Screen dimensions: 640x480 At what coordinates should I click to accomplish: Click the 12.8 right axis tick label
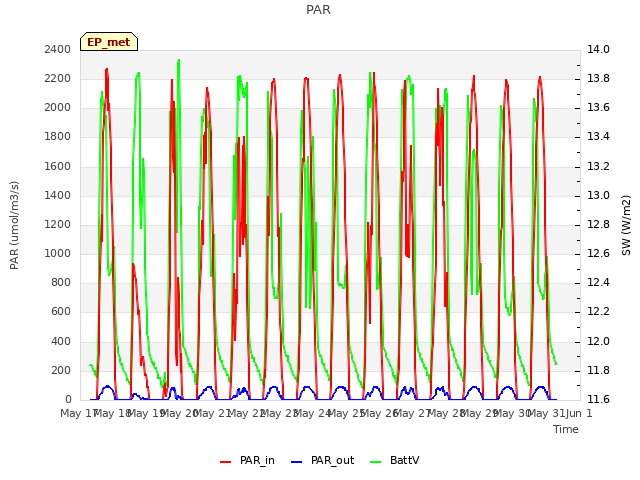[598, 224]
